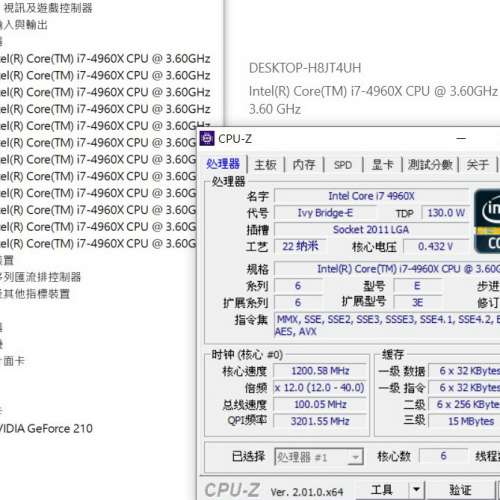Click the 3E extended model value
Screen dimensions: 500x500
coord(417,303)
